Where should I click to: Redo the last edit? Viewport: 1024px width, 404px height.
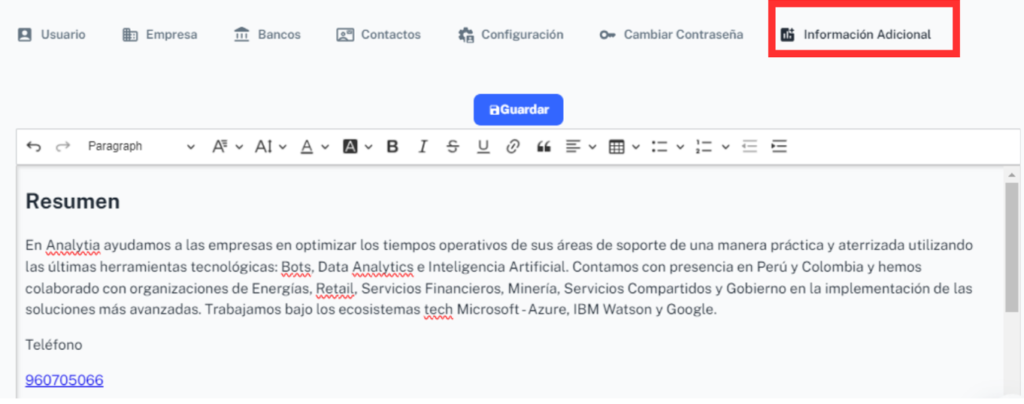click(63, 147)
